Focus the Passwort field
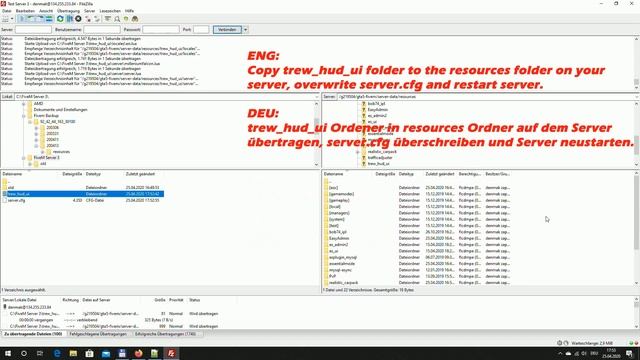Viewport: 640px width, 360px height. coord(161,29)
